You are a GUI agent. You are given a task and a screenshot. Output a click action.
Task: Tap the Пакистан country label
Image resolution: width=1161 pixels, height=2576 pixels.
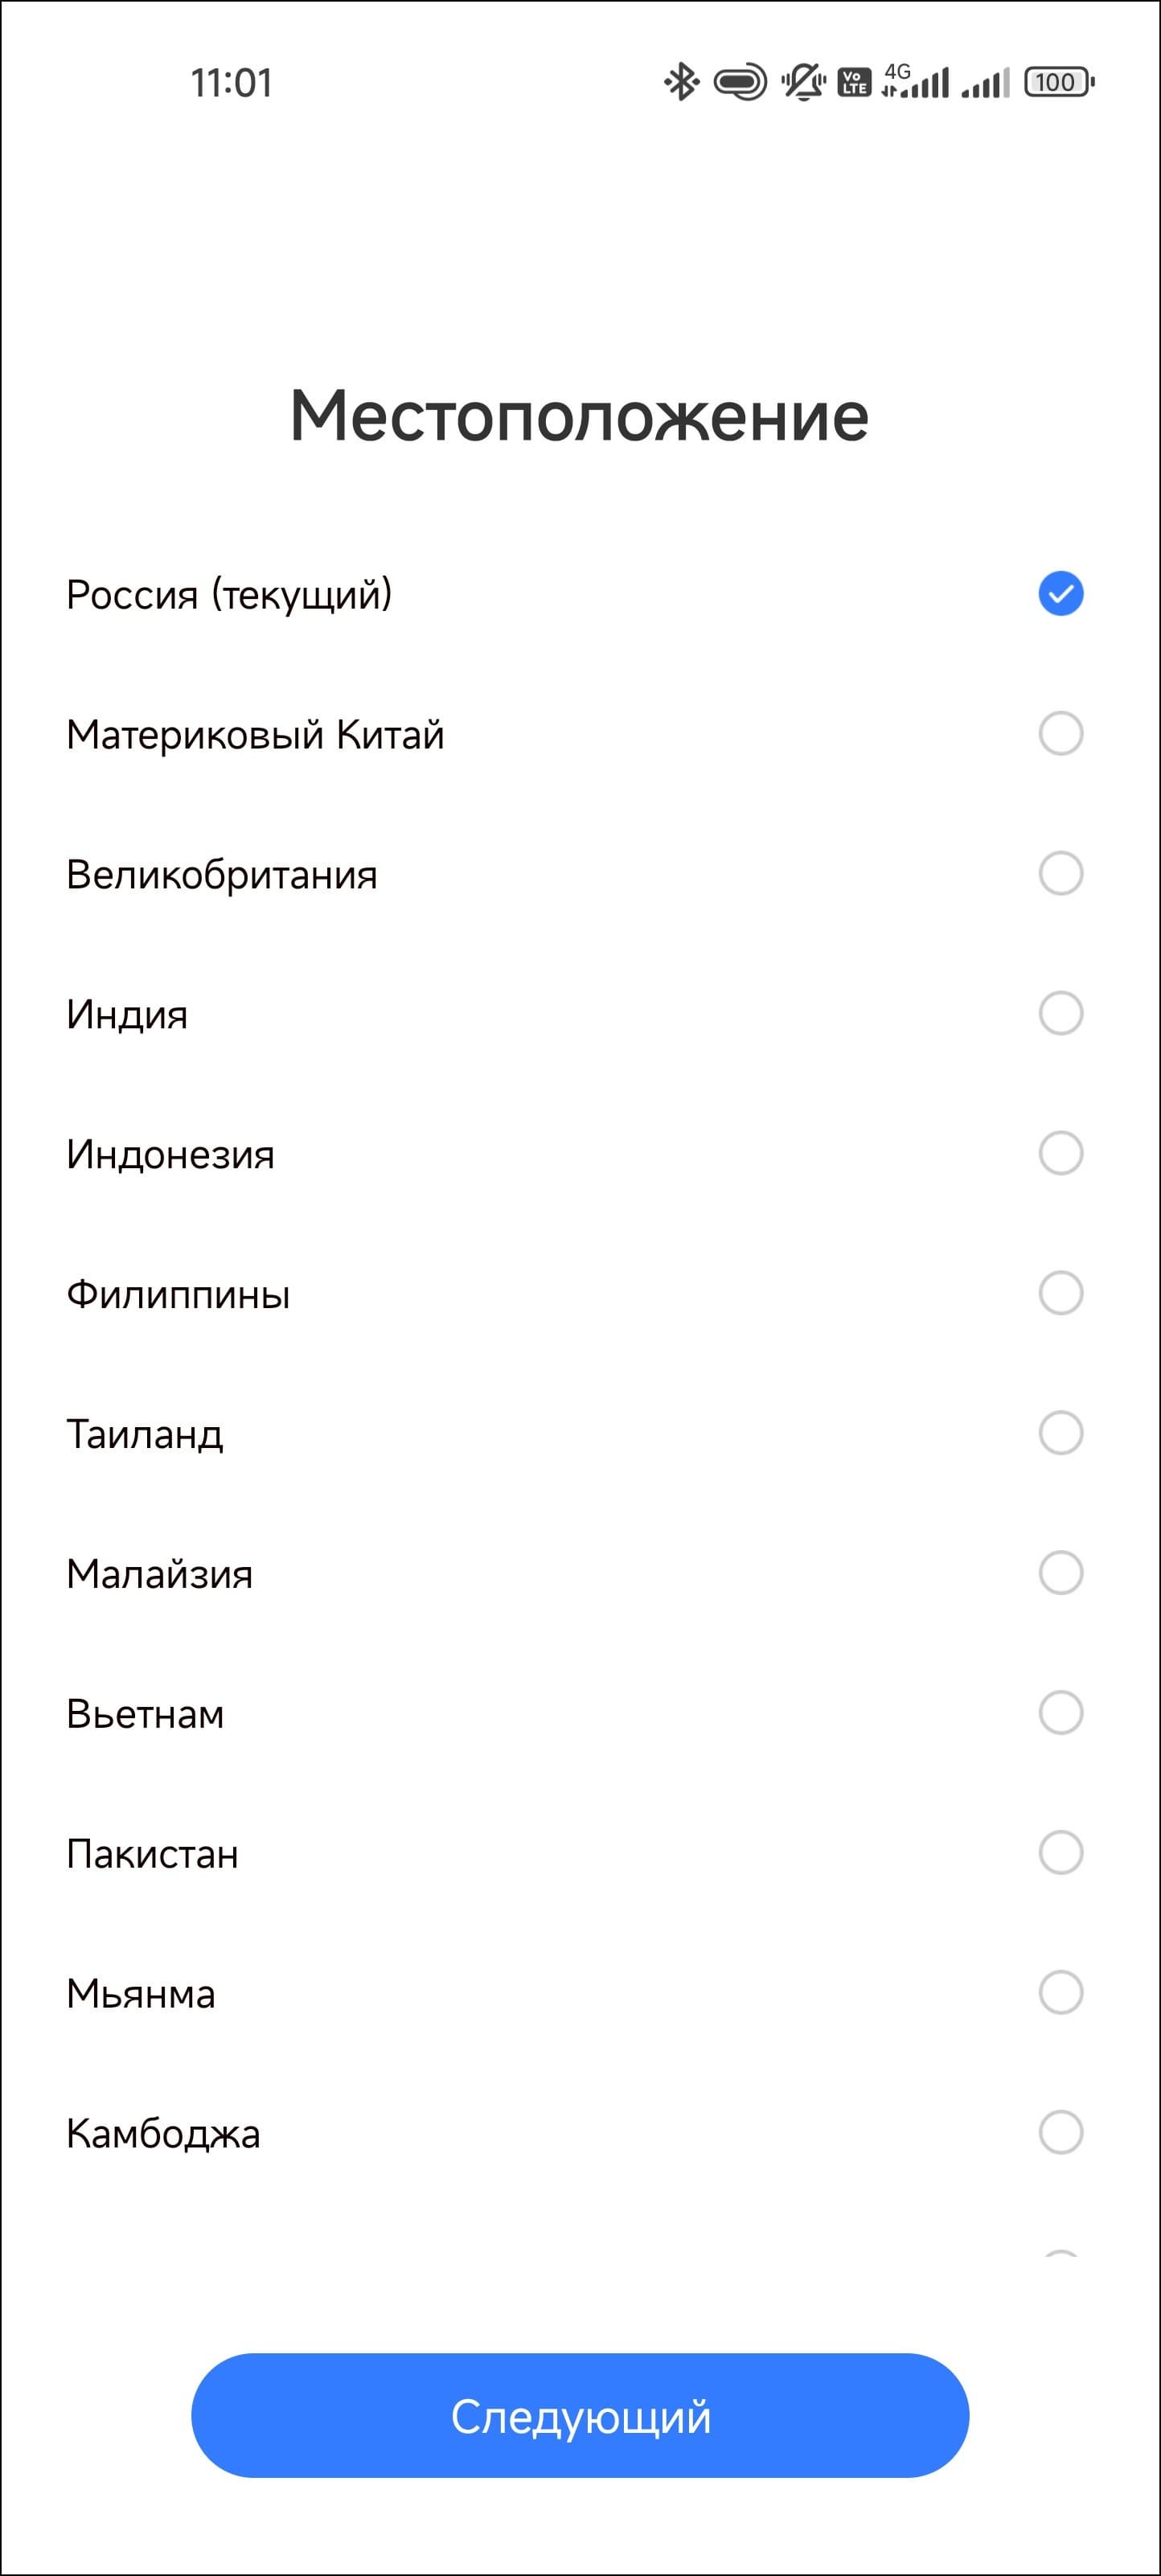(153, 1855)
